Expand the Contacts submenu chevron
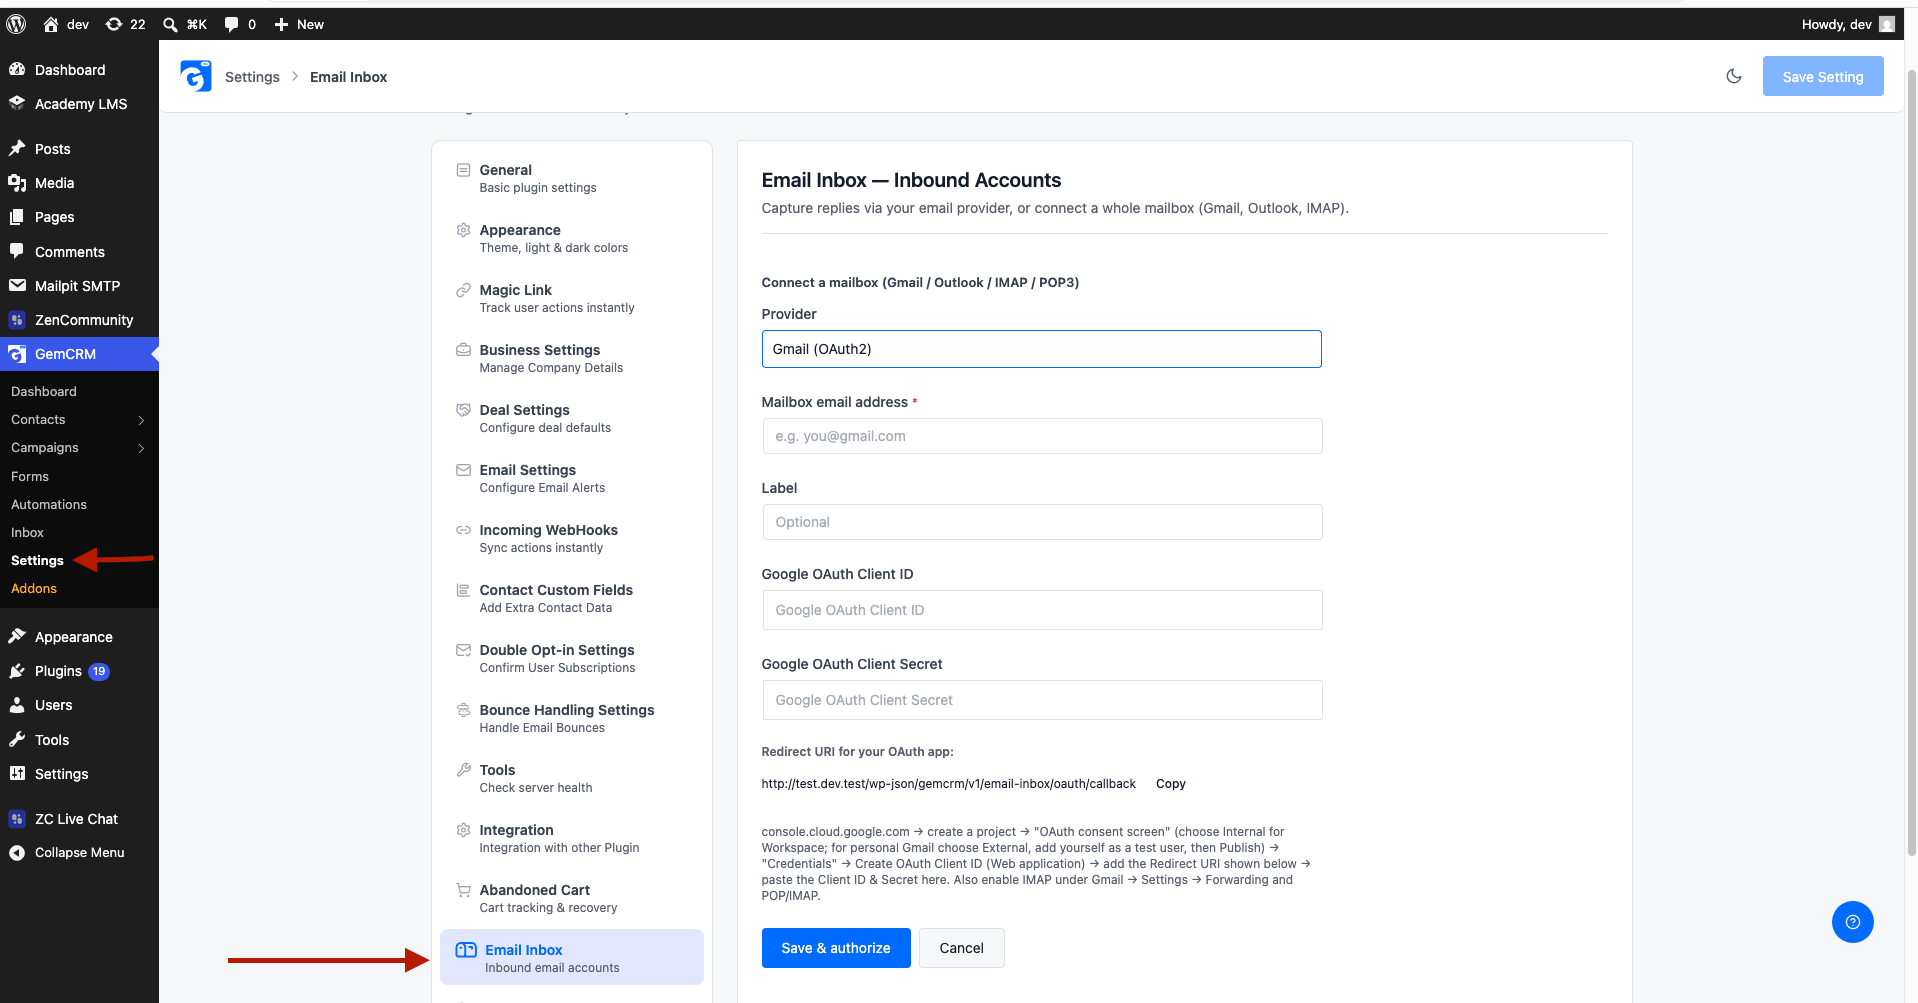 coord(141,420)
